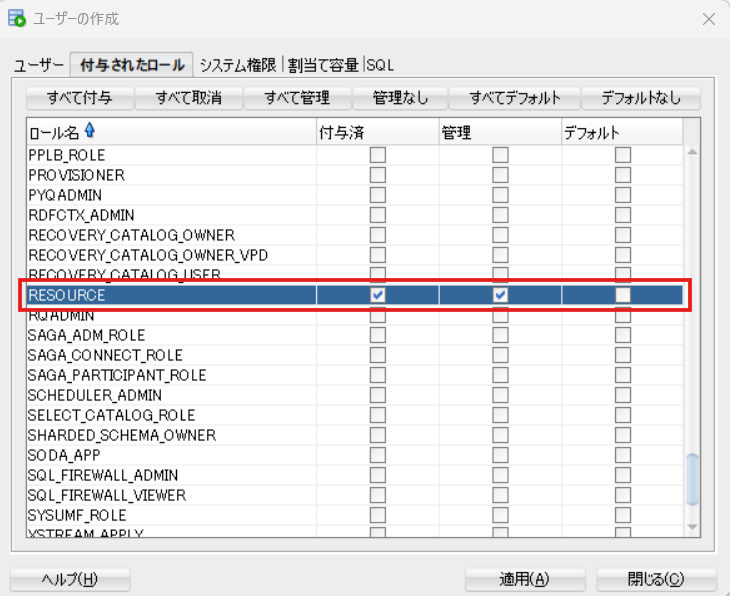Uncheck 管理 for RESOURCE role
The image size is (730, 596).
(500, 295)
